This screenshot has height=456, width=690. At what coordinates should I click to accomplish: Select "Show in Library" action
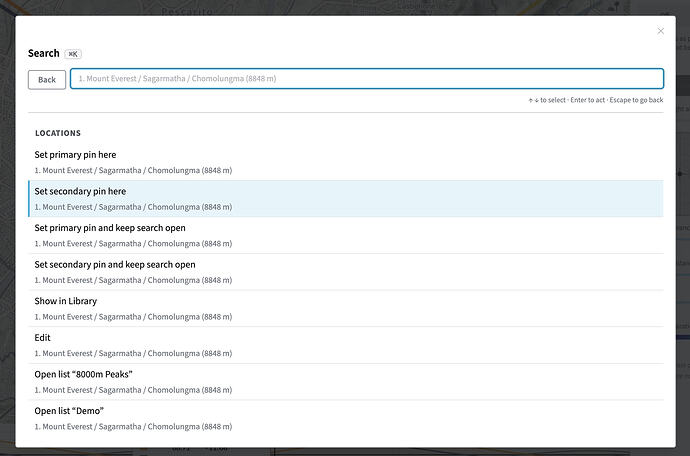coord(346,308)
